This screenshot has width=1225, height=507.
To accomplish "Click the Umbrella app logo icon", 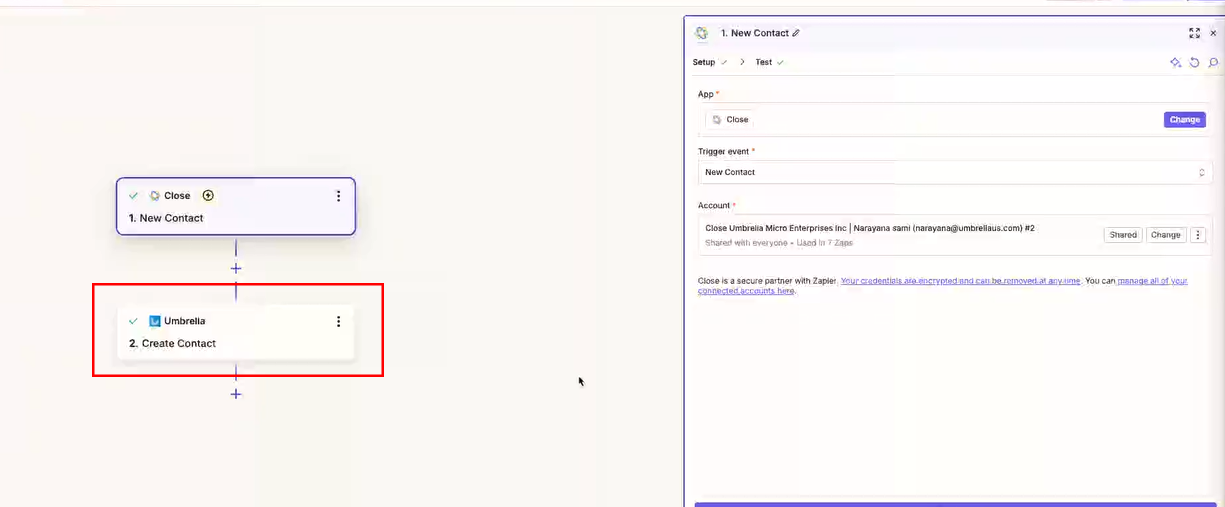I will coord(155,321).
